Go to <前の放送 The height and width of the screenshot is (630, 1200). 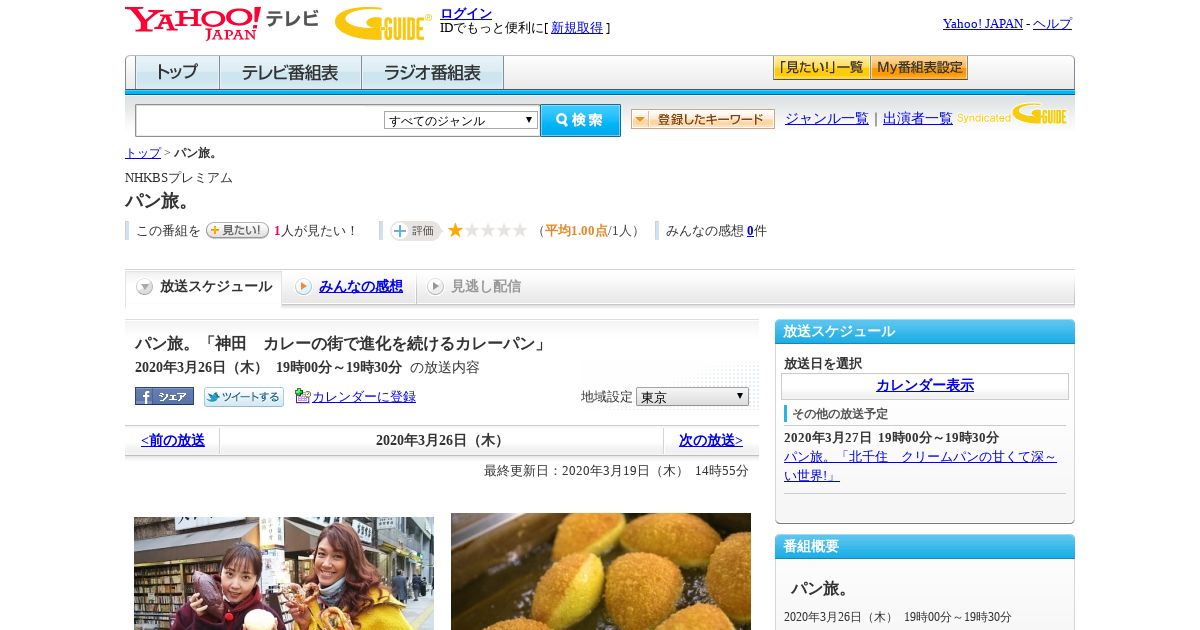point(173,440)
